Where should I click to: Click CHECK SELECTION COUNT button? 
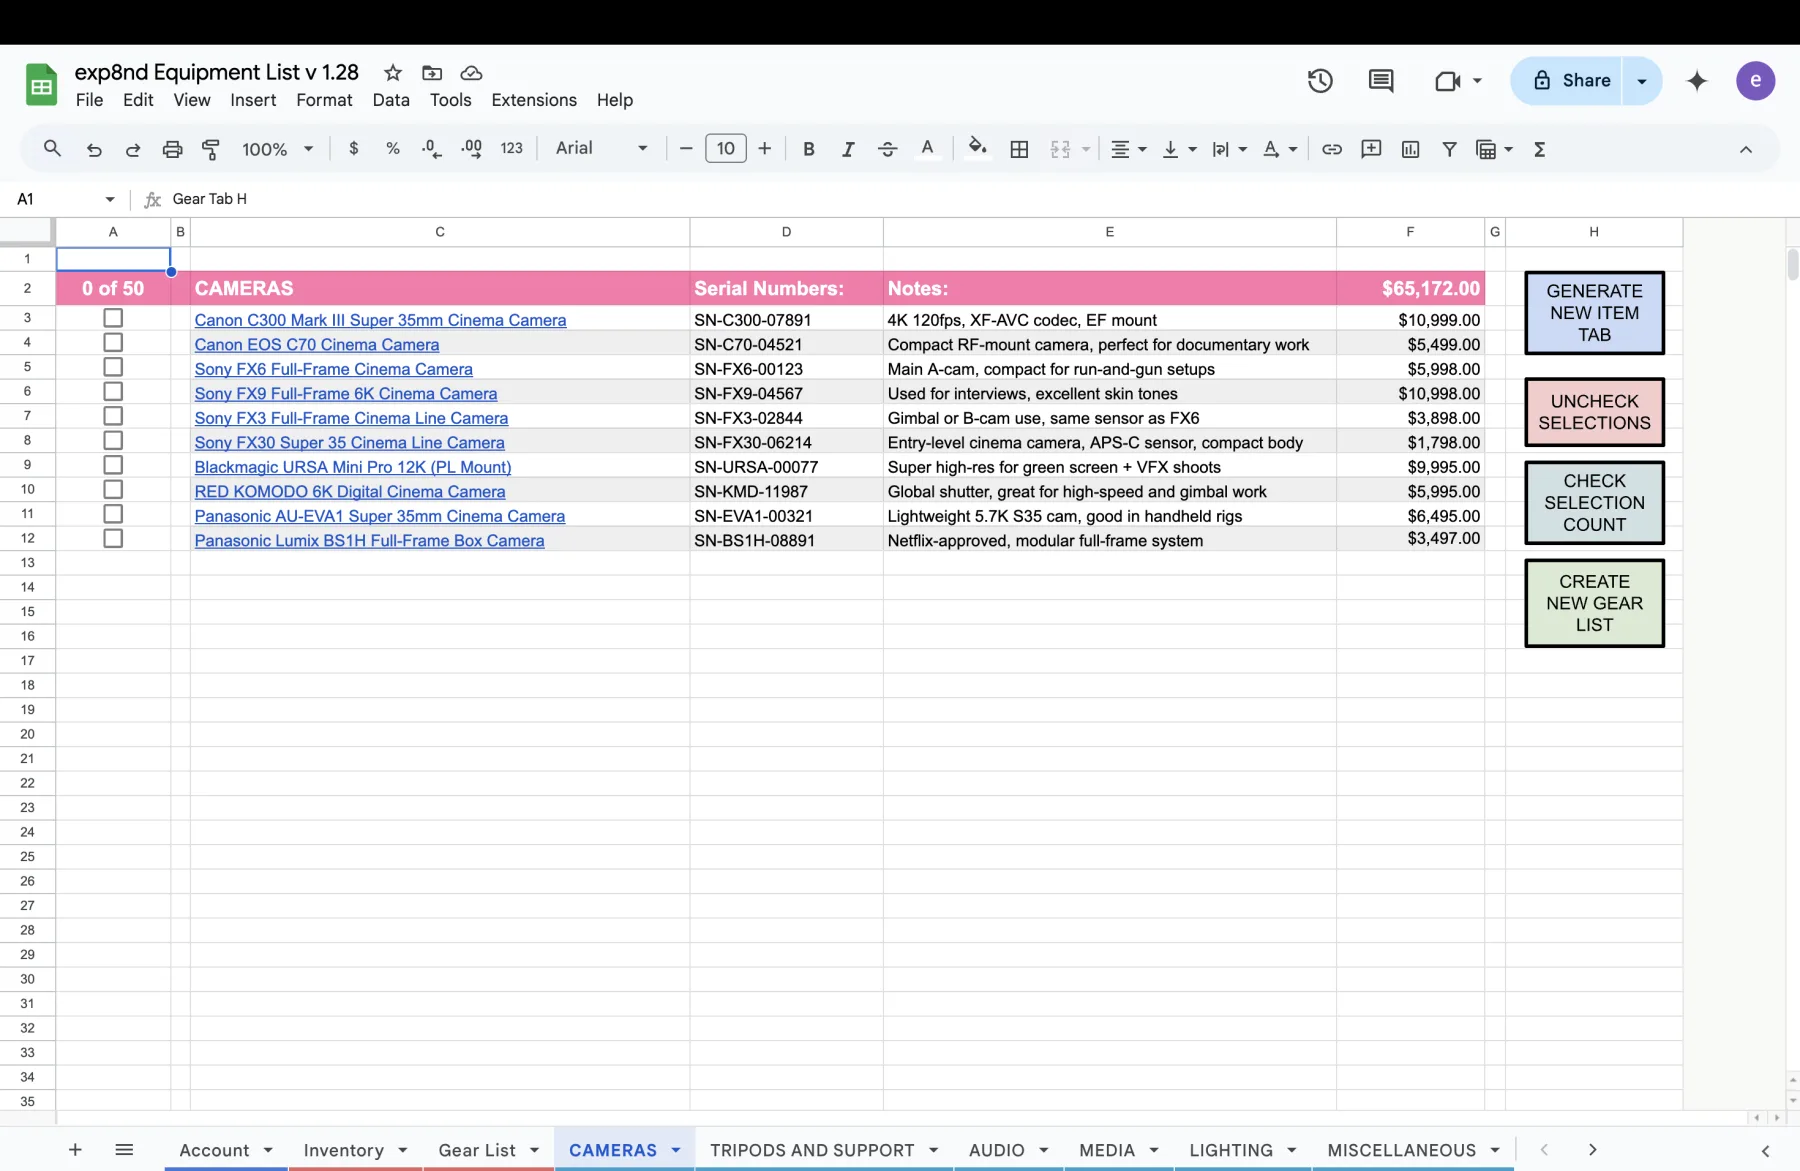(1594, 503)
